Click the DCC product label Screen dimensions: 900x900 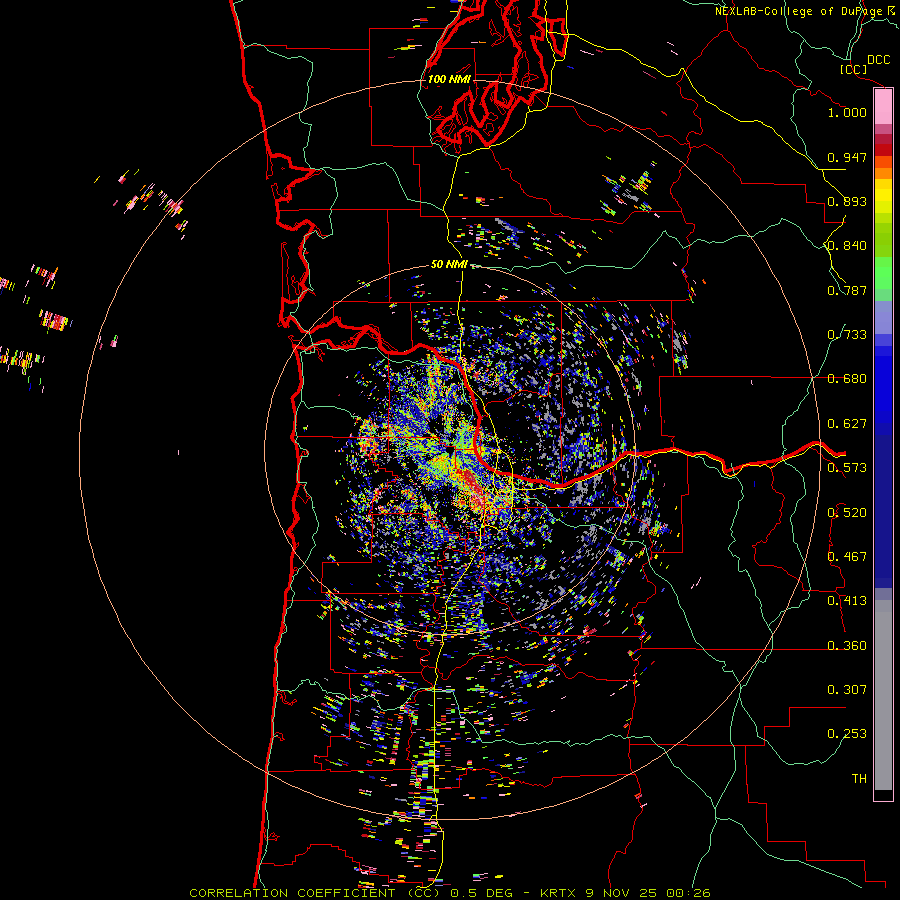tap(878, 60)
